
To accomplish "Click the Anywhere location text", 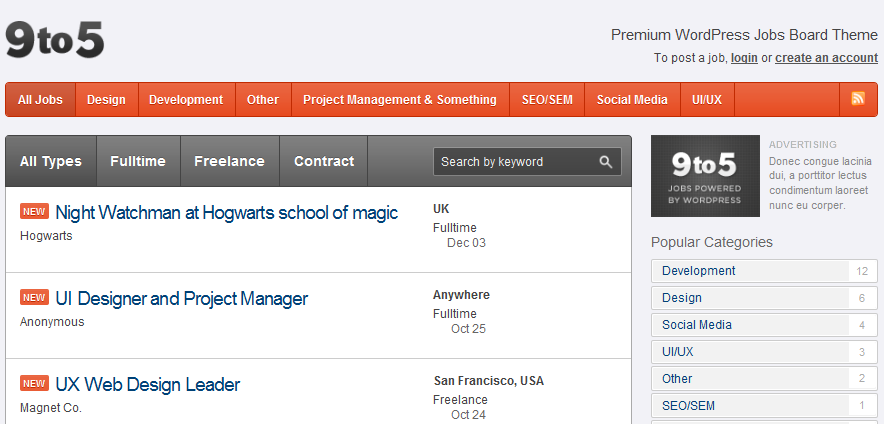I will 461,295.
